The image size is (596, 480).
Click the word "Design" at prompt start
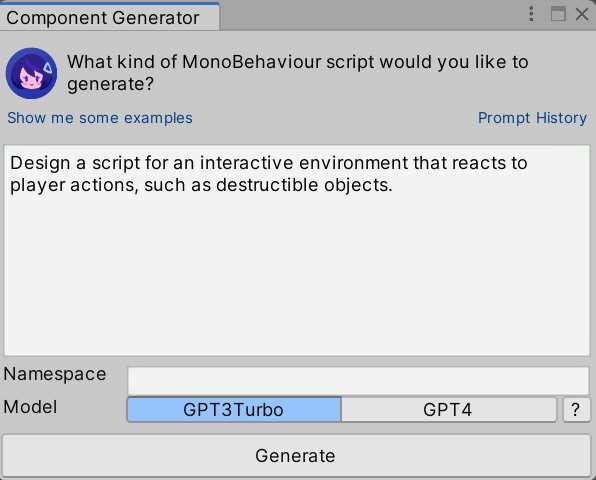tap(40, 163)
